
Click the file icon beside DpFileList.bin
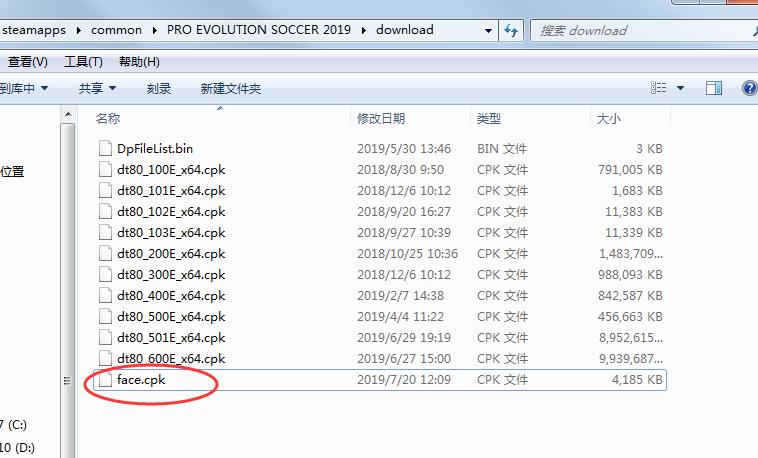click(105, 148)
